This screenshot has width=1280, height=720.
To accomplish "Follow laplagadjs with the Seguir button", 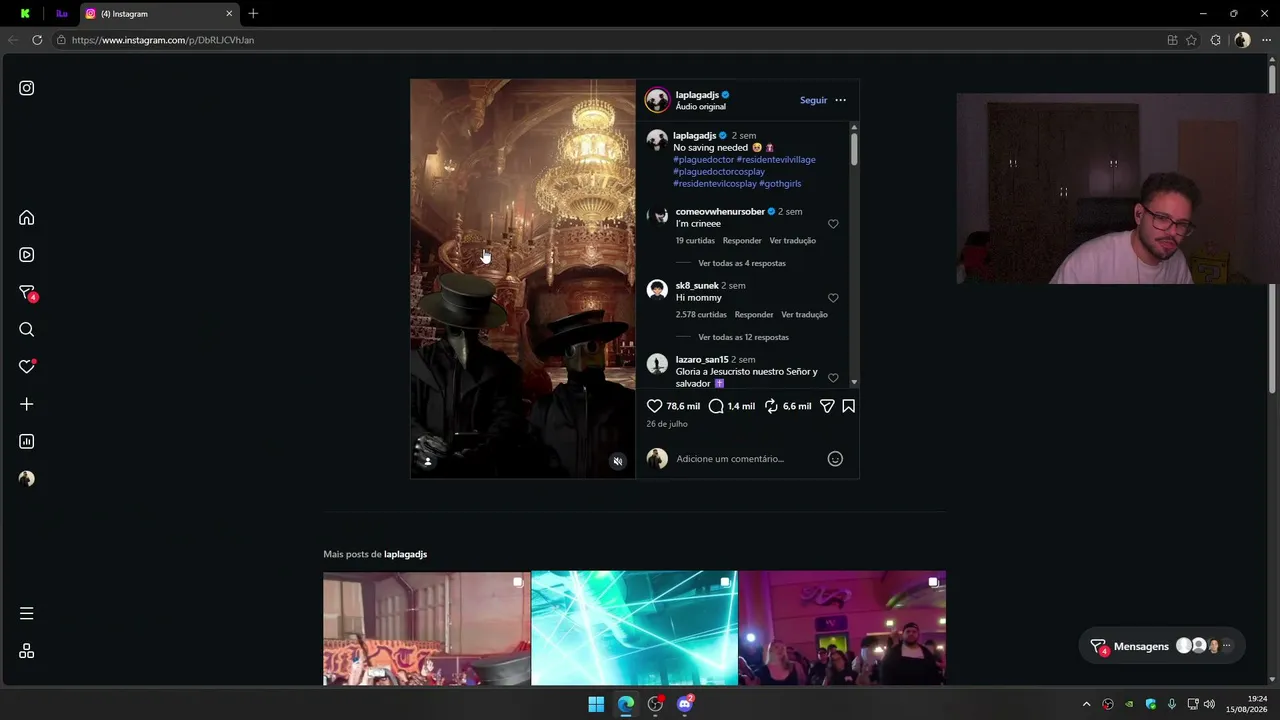I will tap(813, 100).
